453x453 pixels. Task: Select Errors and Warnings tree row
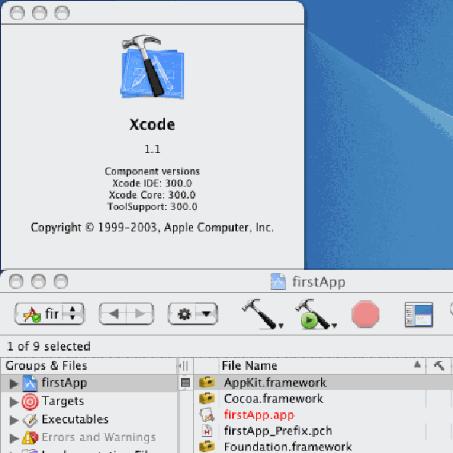tap(89, 438)
